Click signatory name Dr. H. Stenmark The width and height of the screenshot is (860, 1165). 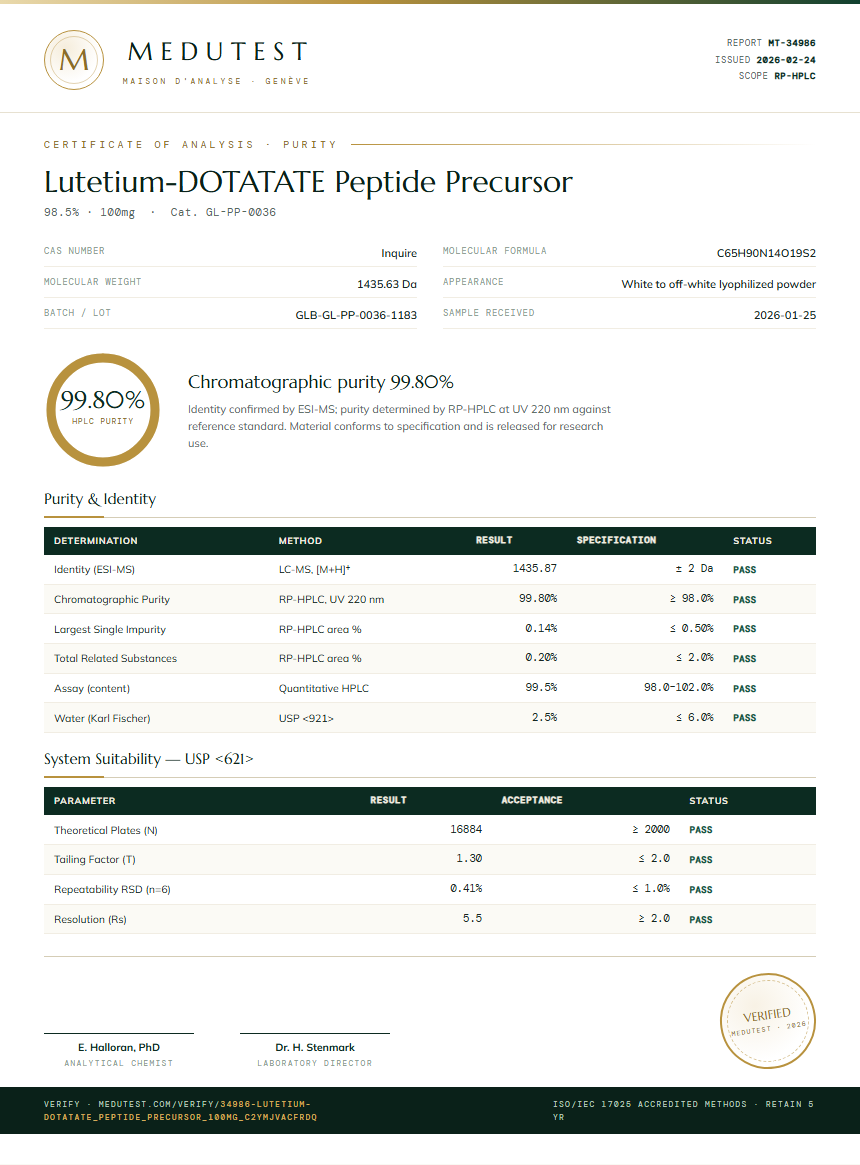click(315, 1048)
